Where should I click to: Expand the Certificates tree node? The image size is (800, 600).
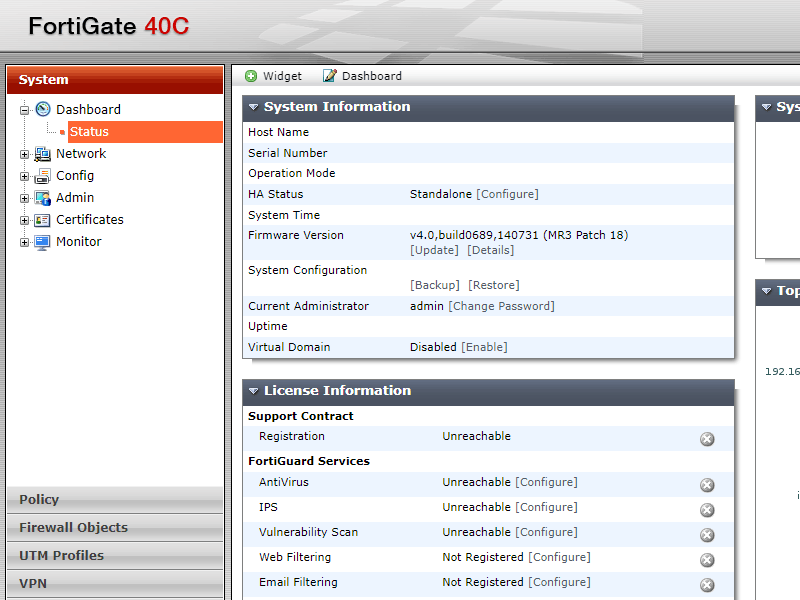[24, 220]
